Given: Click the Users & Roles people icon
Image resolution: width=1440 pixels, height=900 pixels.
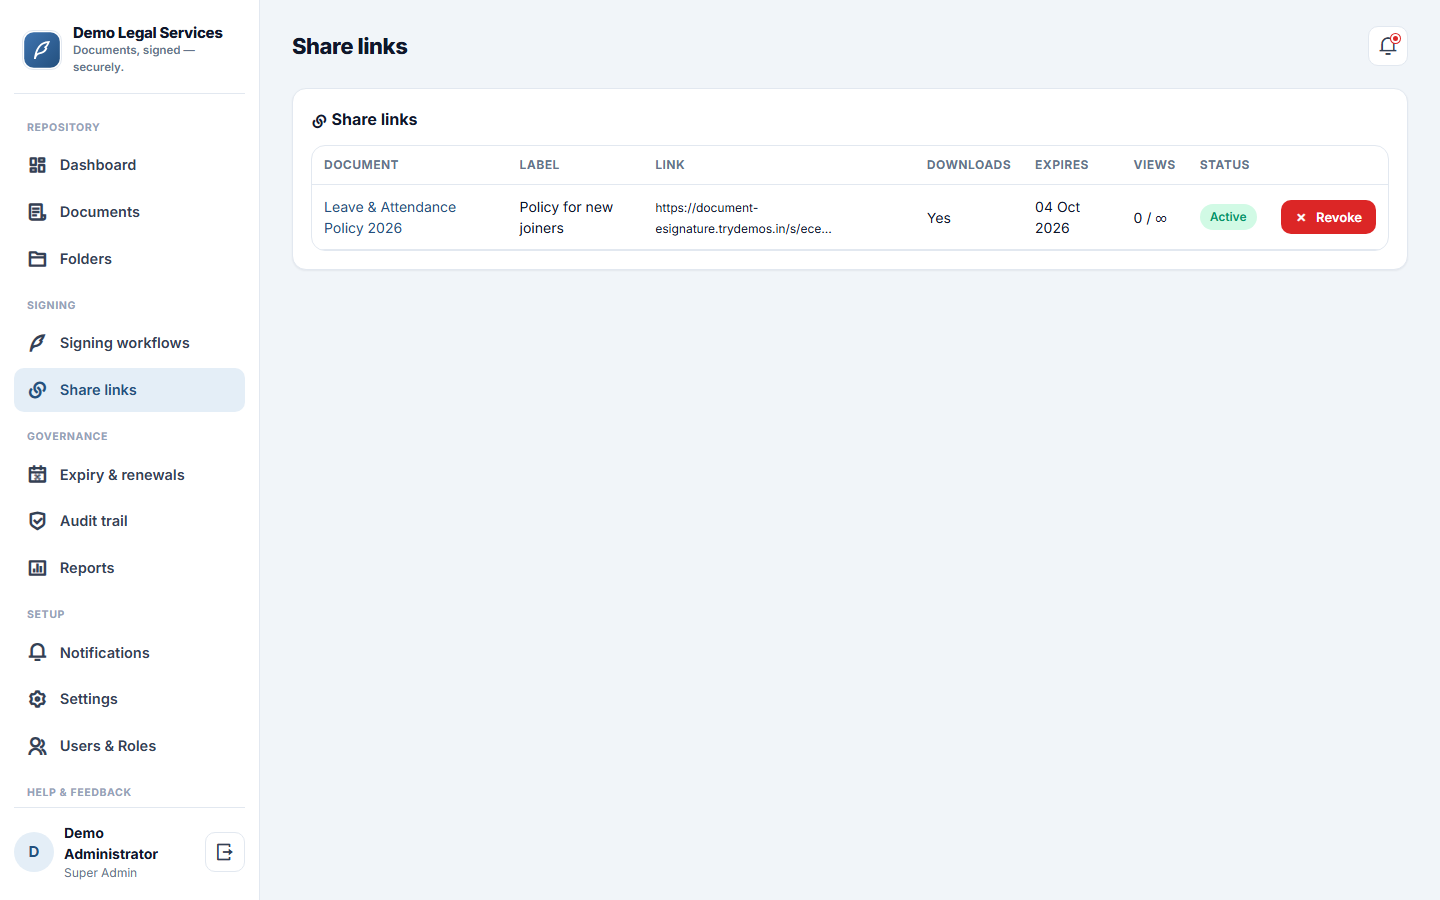Looking at the screenshot, I should tap(37, 746).
